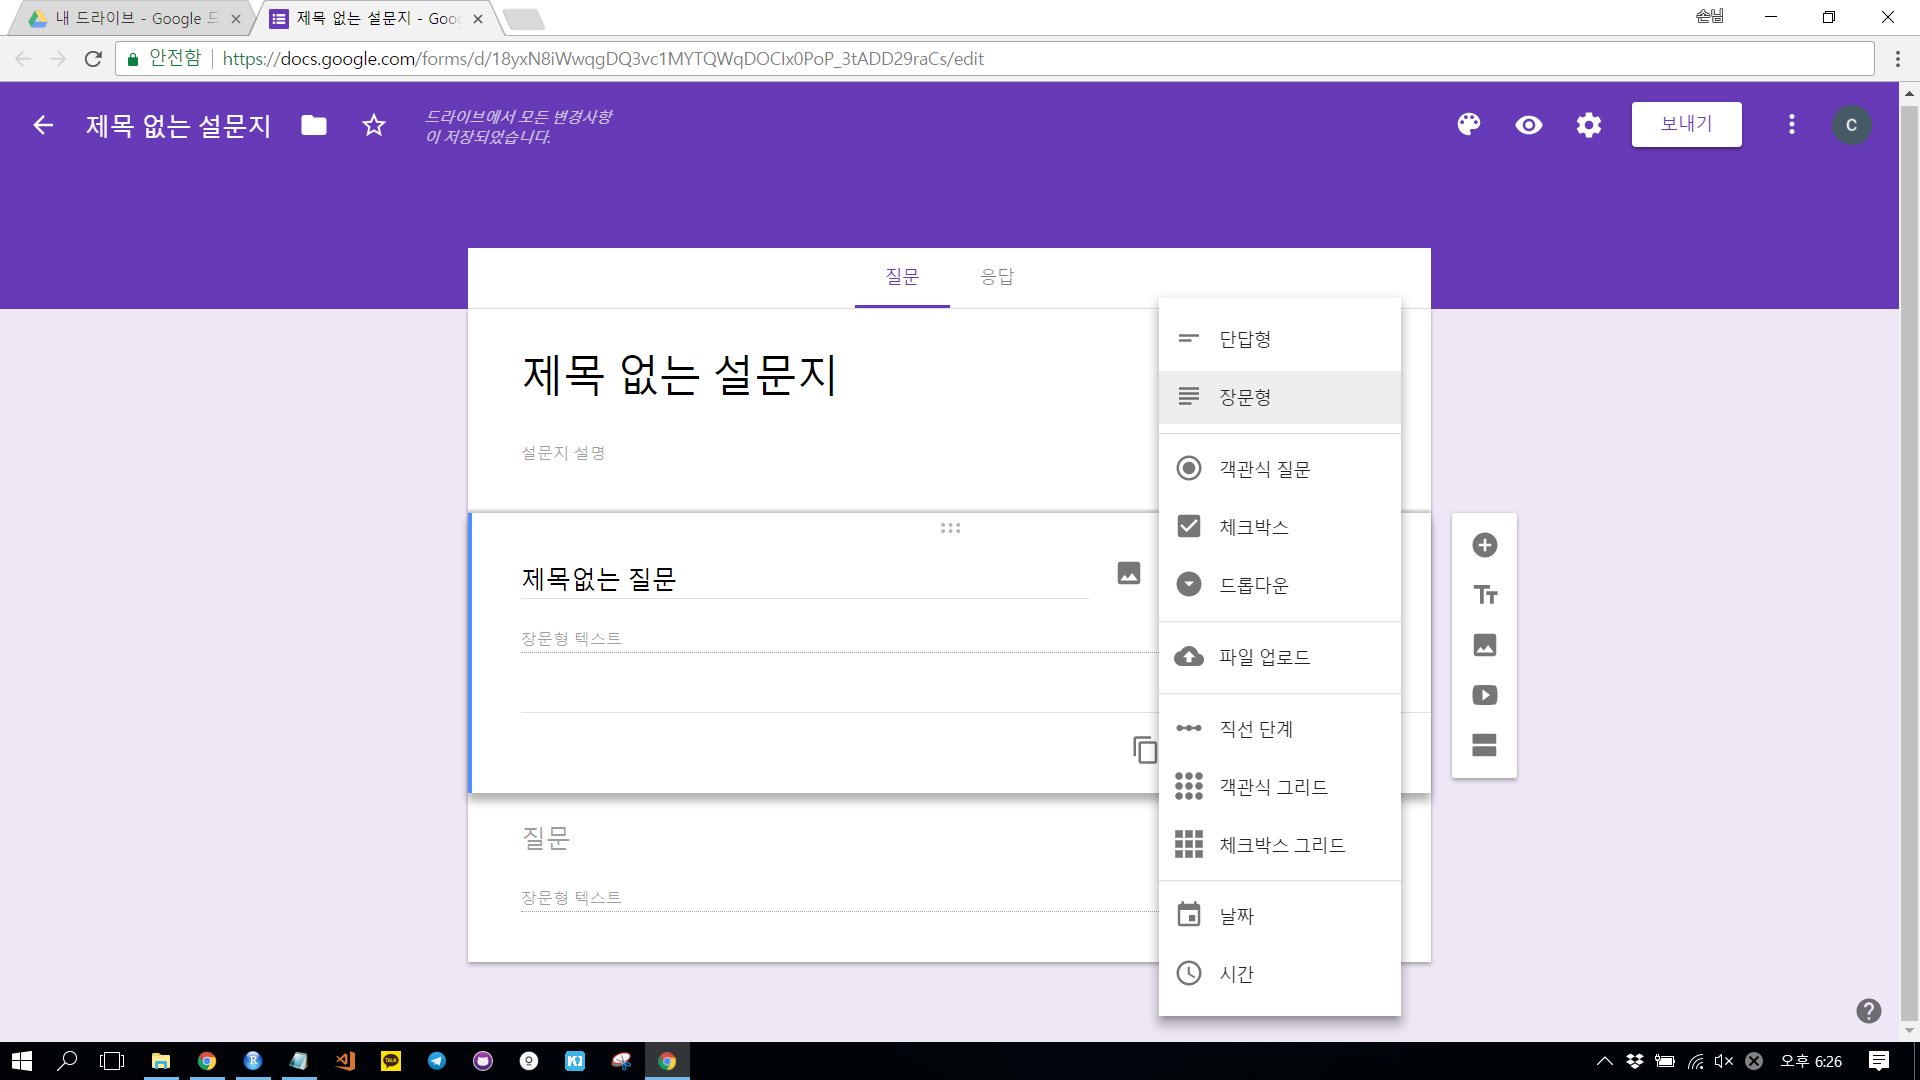
Task: Choose 체크박스 checkbox question type
Action: (x=1253, y=527)
